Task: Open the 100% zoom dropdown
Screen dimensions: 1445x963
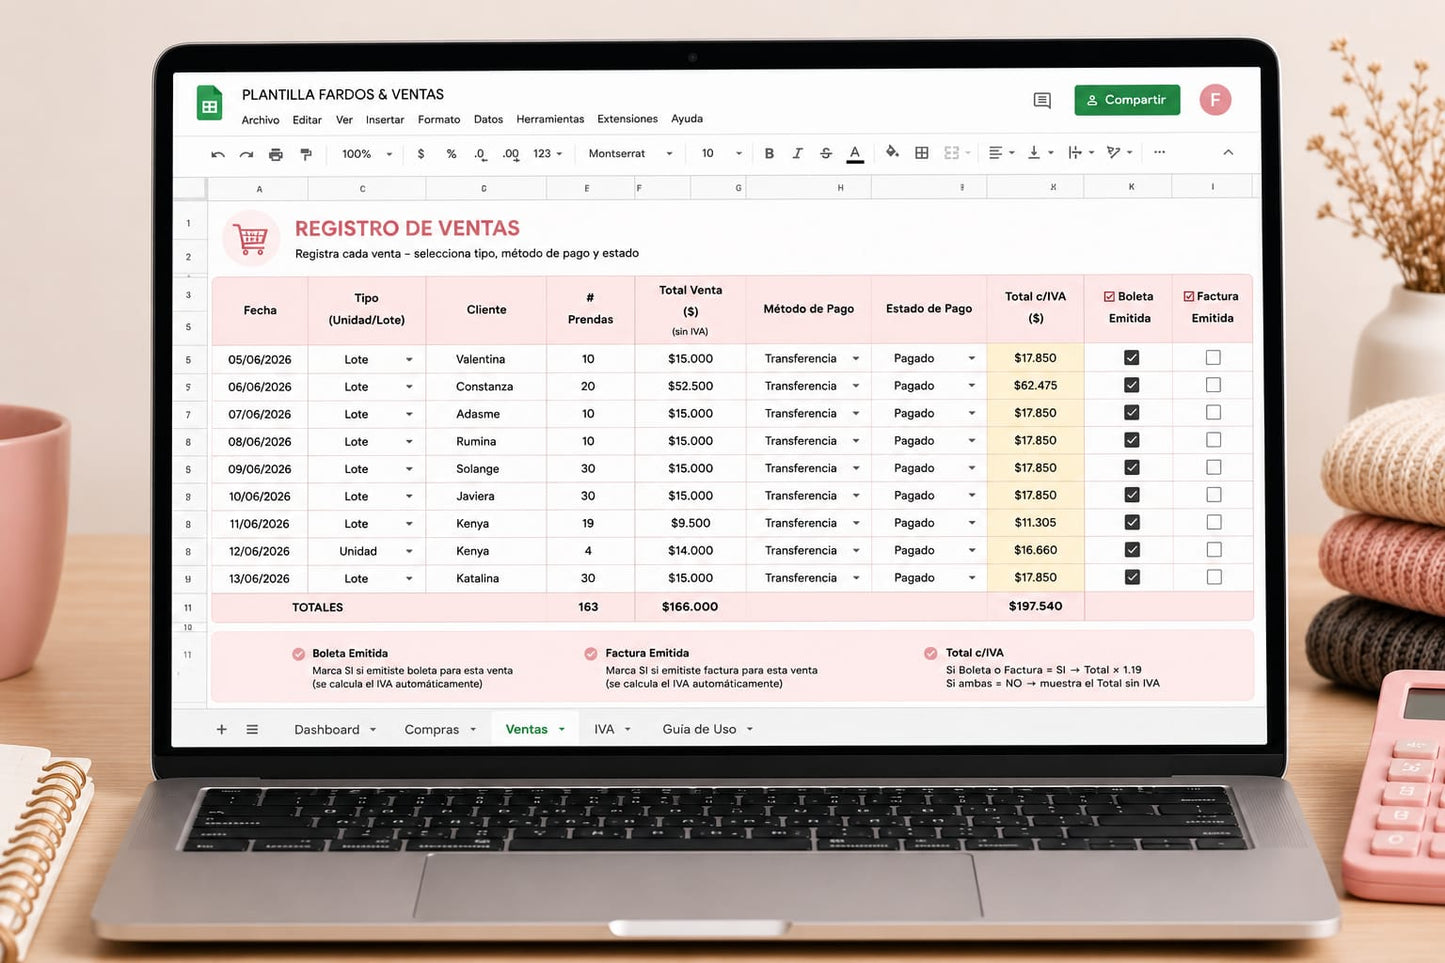Action: click(x=367, y=154)
